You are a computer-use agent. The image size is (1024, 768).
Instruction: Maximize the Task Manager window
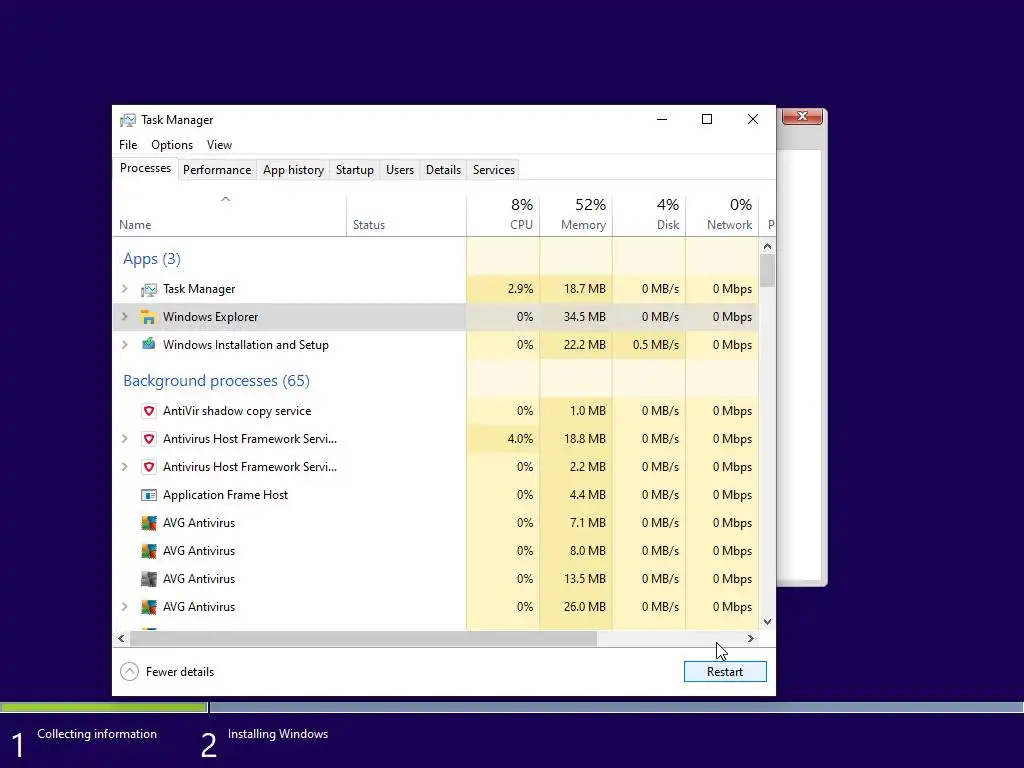coord(707,119)
